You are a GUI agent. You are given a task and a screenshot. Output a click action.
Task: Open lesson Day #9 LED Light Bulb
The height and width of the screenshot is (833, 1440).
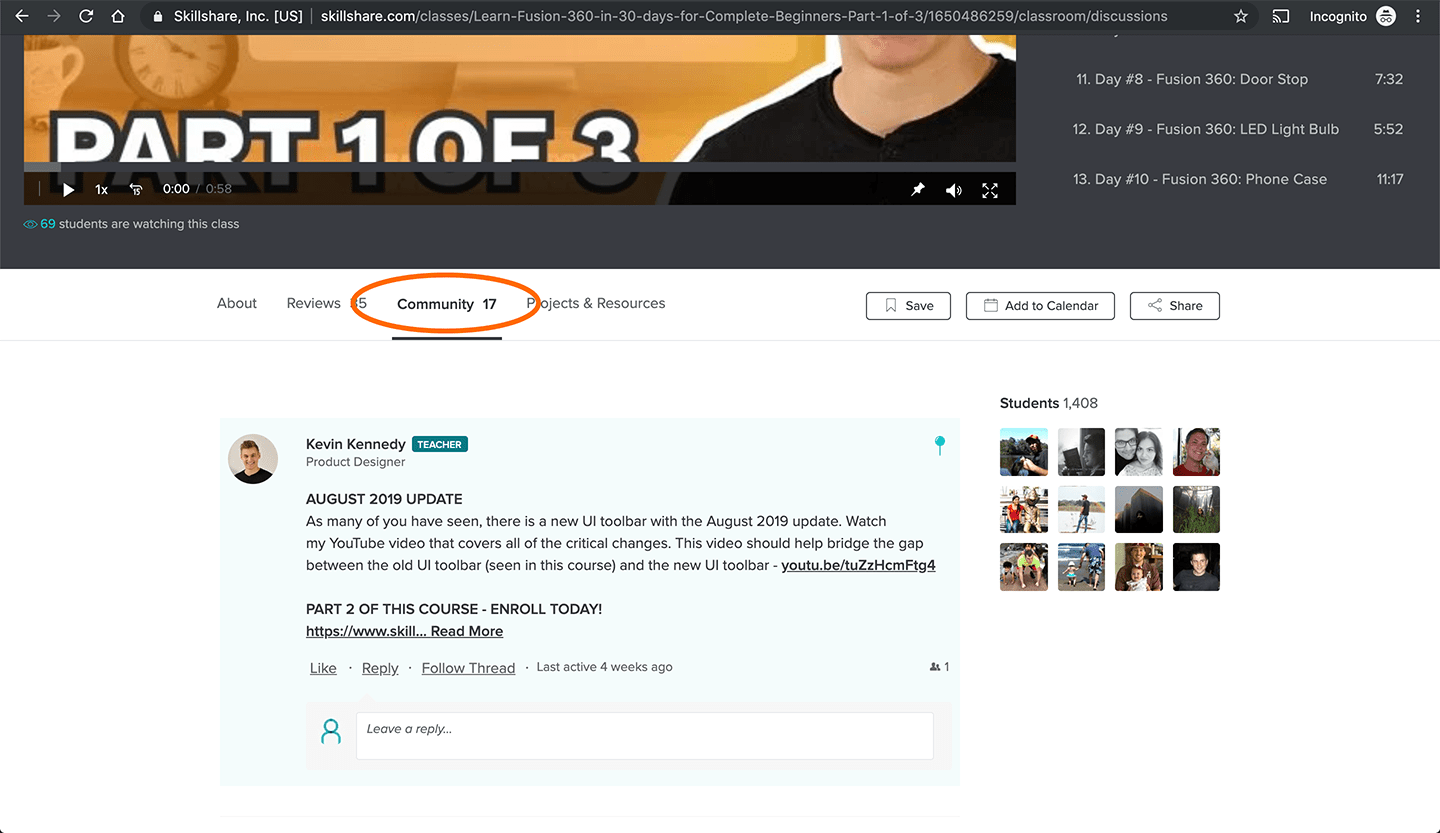click(1238, 129)
